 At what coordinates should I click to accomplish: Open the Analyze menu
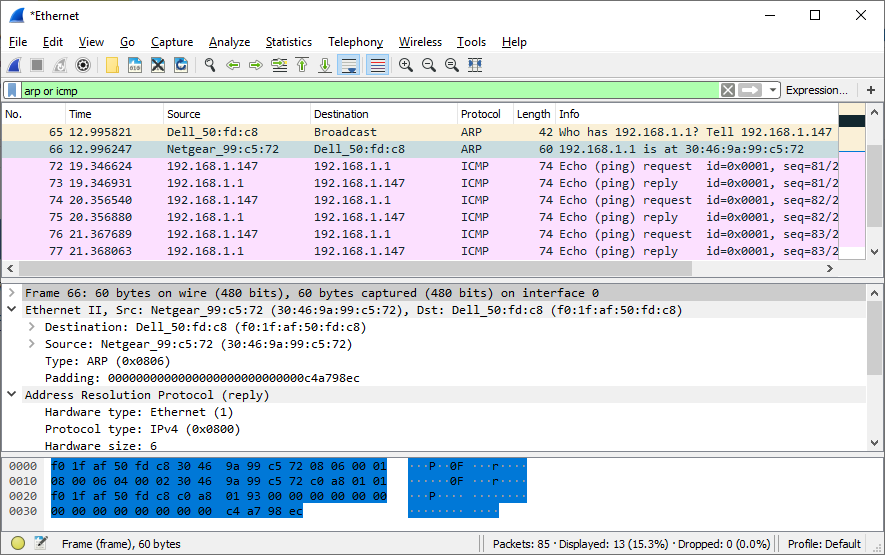tap(229, 42)
